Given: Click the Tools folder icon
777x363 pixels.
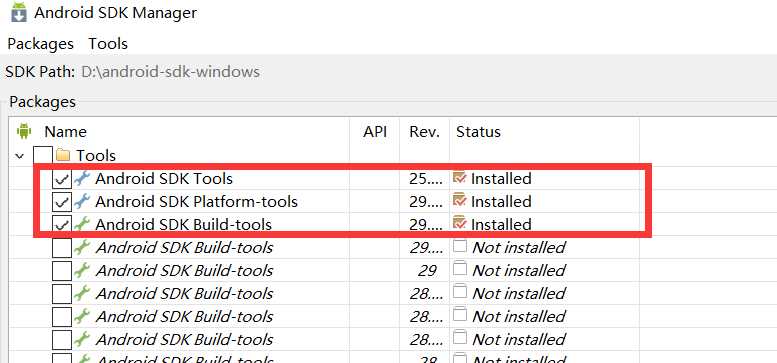Looking at the screenshot, I should point(63,156).
